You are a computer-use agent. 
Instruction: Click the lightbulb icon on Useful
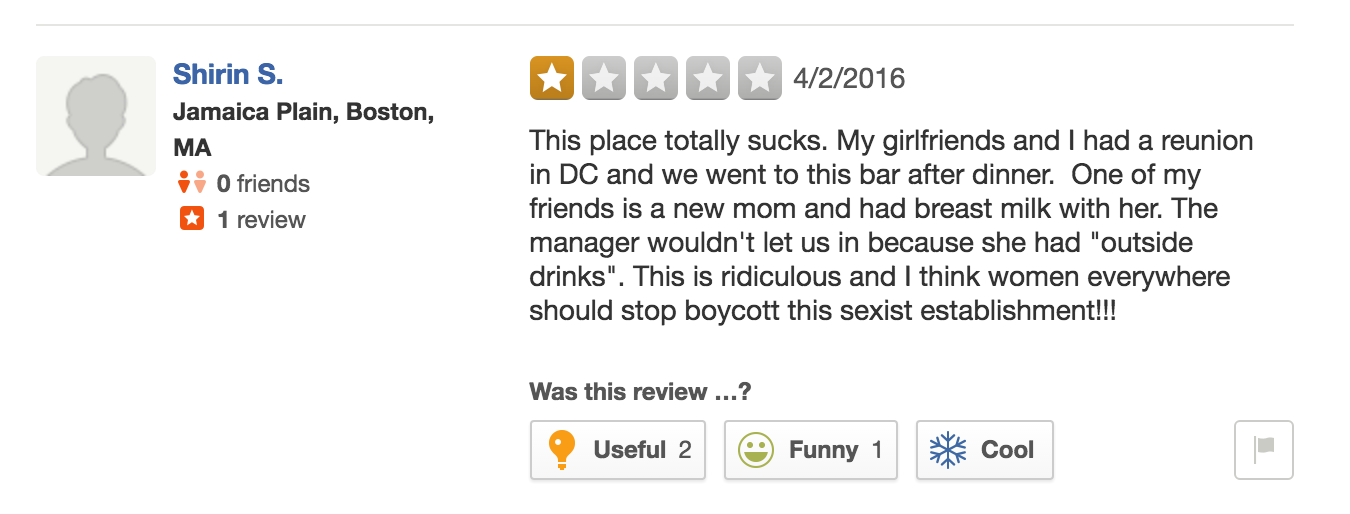coord(563,450)
